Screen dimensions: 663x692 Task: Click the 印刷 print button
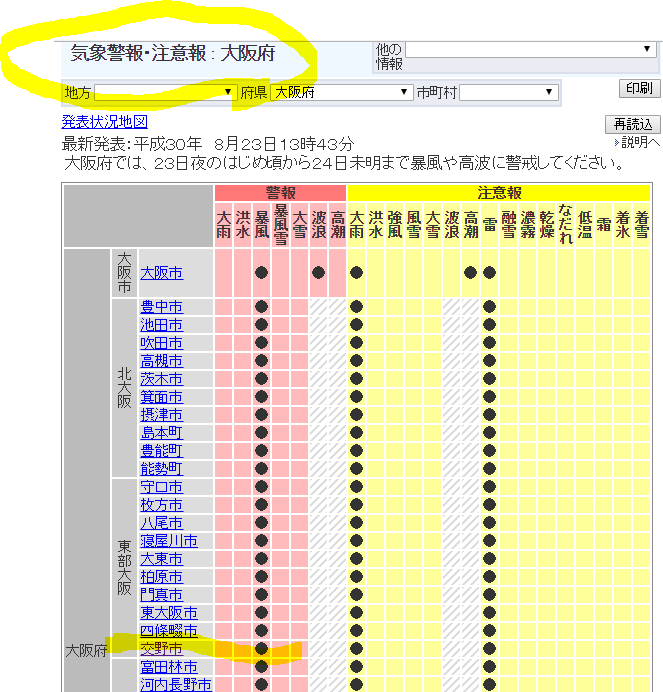point(639,88)
